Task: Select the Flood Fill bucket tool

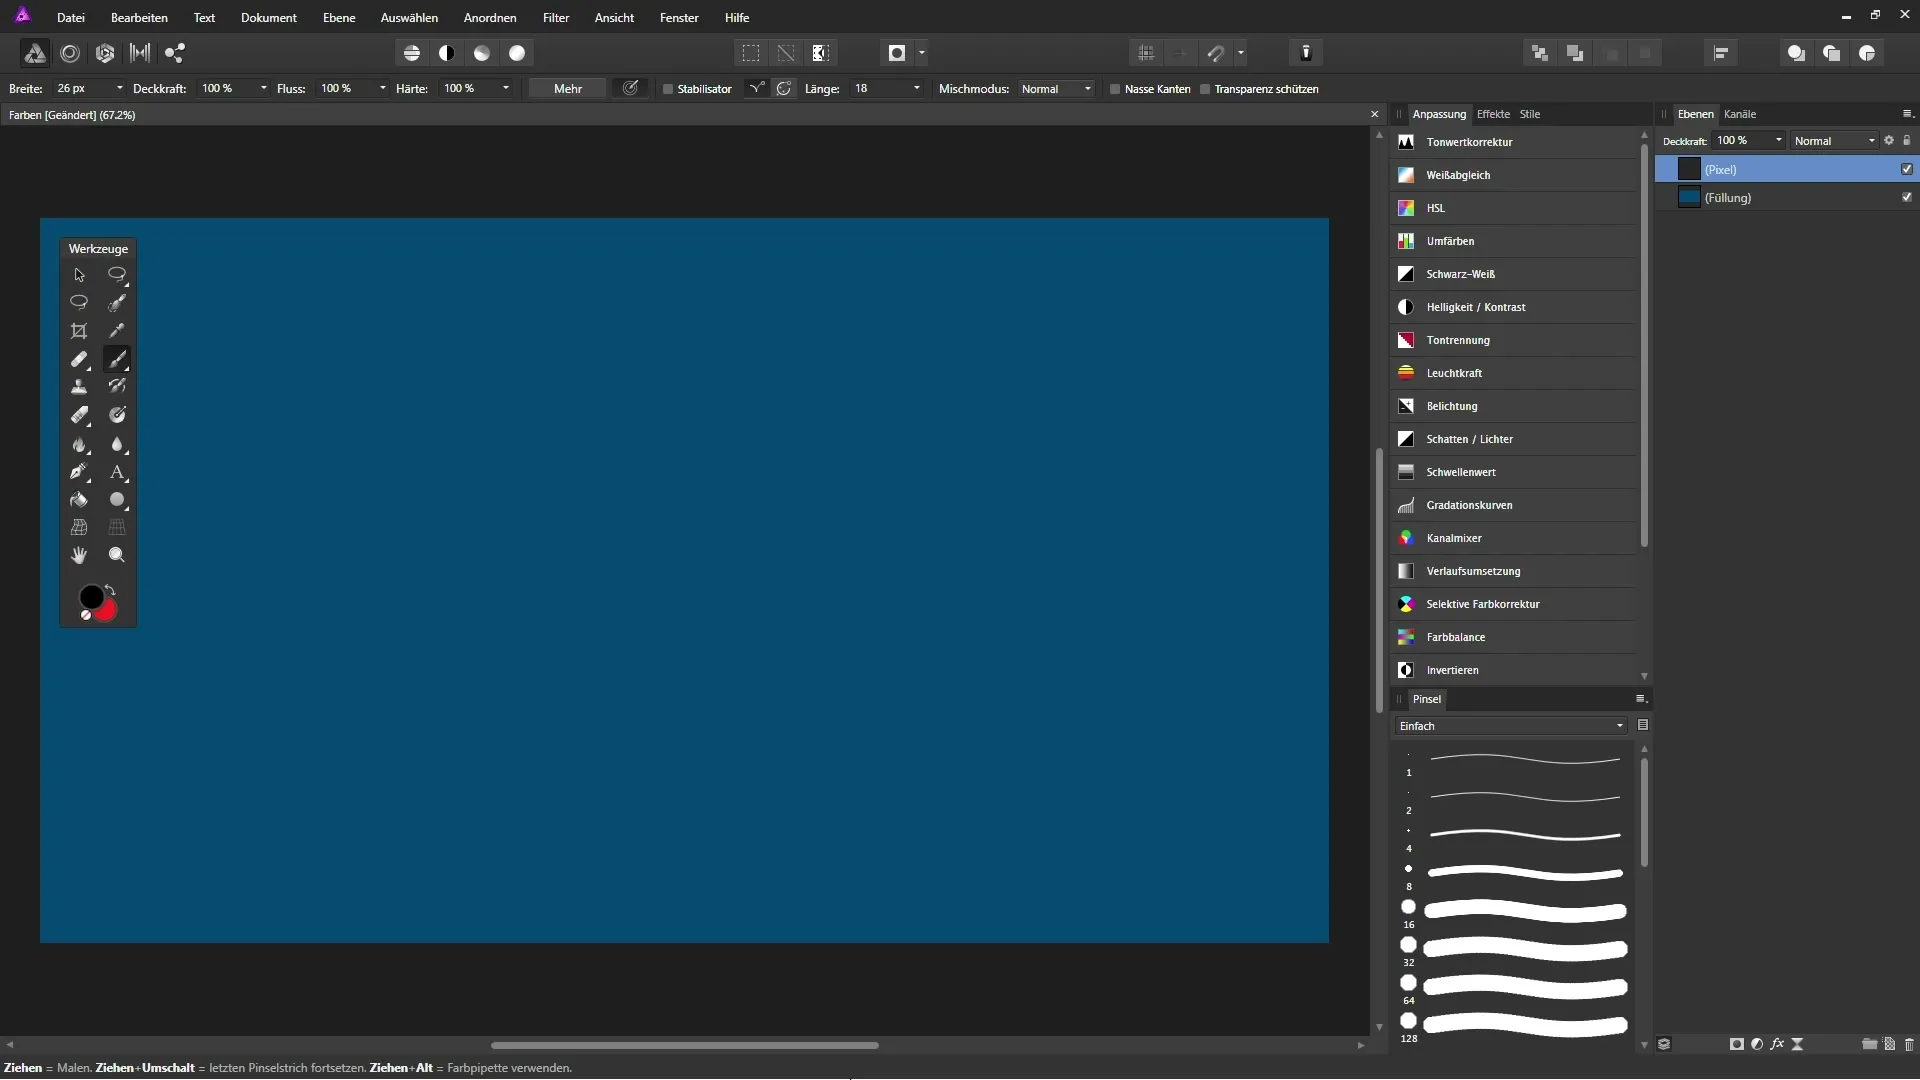Action: (79, 500)
